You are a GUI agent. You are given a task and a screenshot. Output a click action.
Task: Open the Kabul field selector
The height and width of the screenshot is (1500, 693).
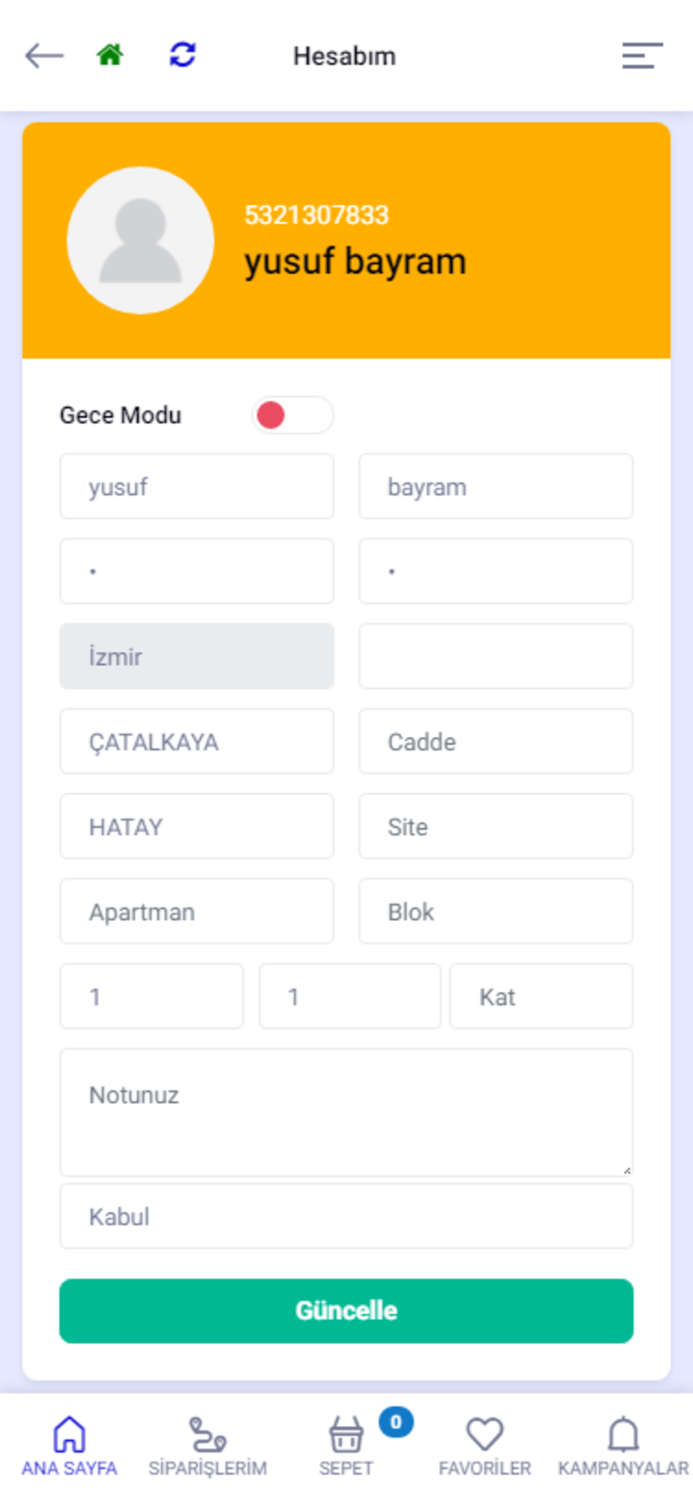tap(345, 1216)
